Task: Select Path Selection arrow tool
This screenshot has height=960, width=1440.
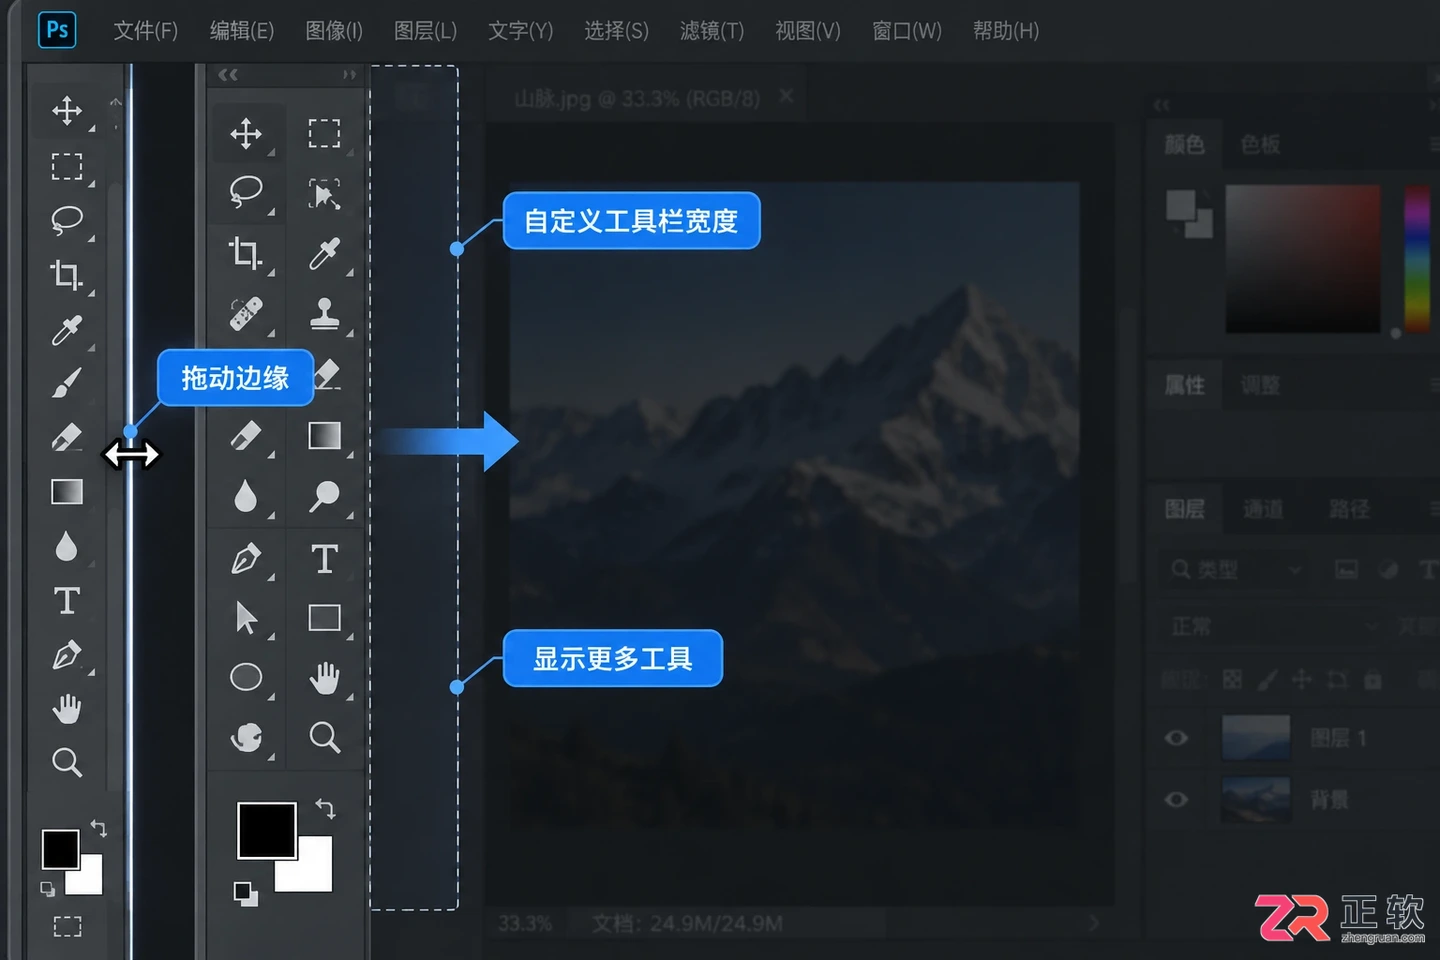Action: coord(246,618)
